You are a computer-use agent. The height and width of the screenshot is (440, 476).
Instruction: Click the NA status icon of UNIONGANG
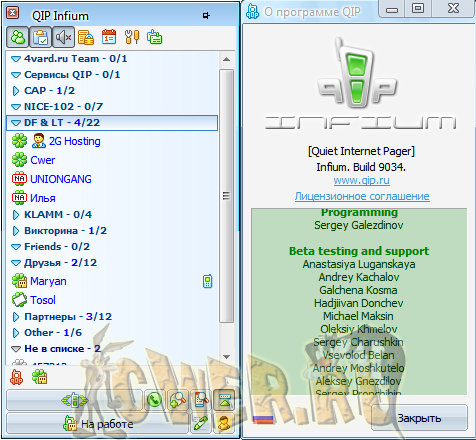tap(19, 179)
